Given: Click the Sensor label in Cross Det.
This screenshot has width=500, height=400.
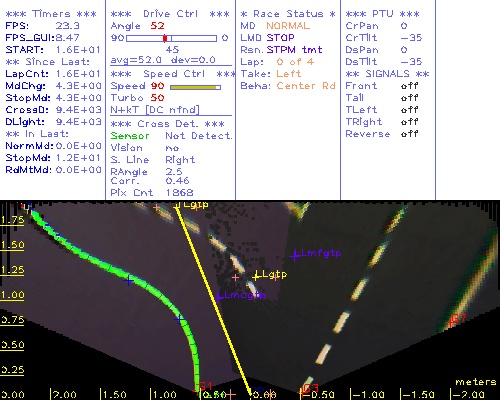Looking at the screenshot, I should click(130, 136).
